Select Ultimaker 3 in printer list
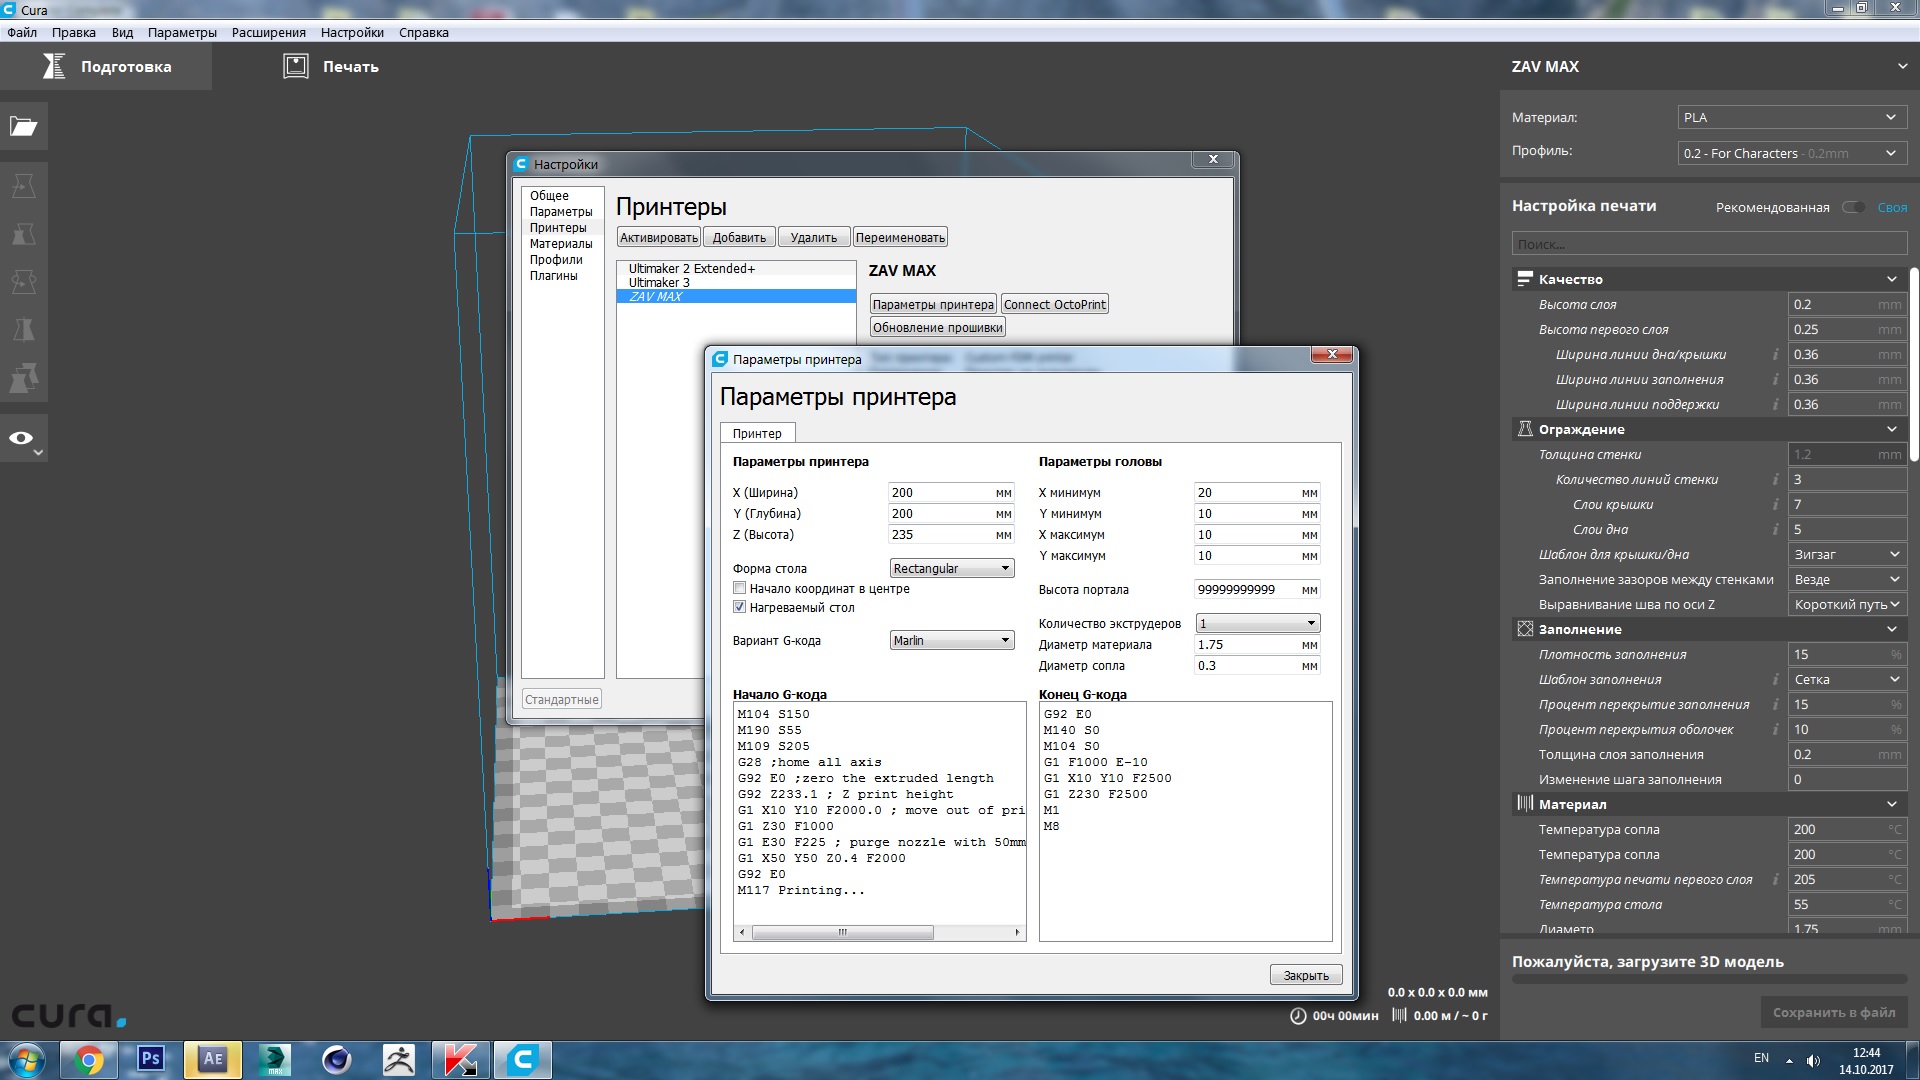 pos(736,282)
